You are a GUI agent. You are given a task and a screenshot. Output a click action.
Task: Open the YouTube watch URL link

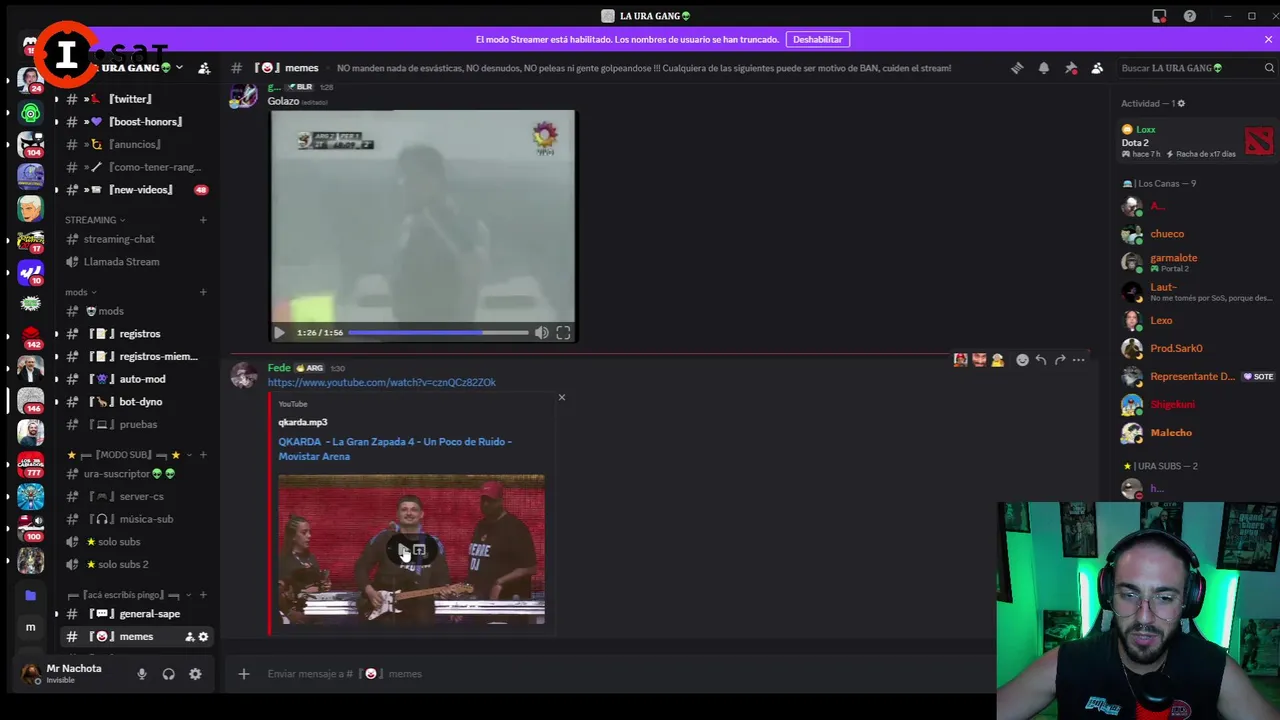381,382
